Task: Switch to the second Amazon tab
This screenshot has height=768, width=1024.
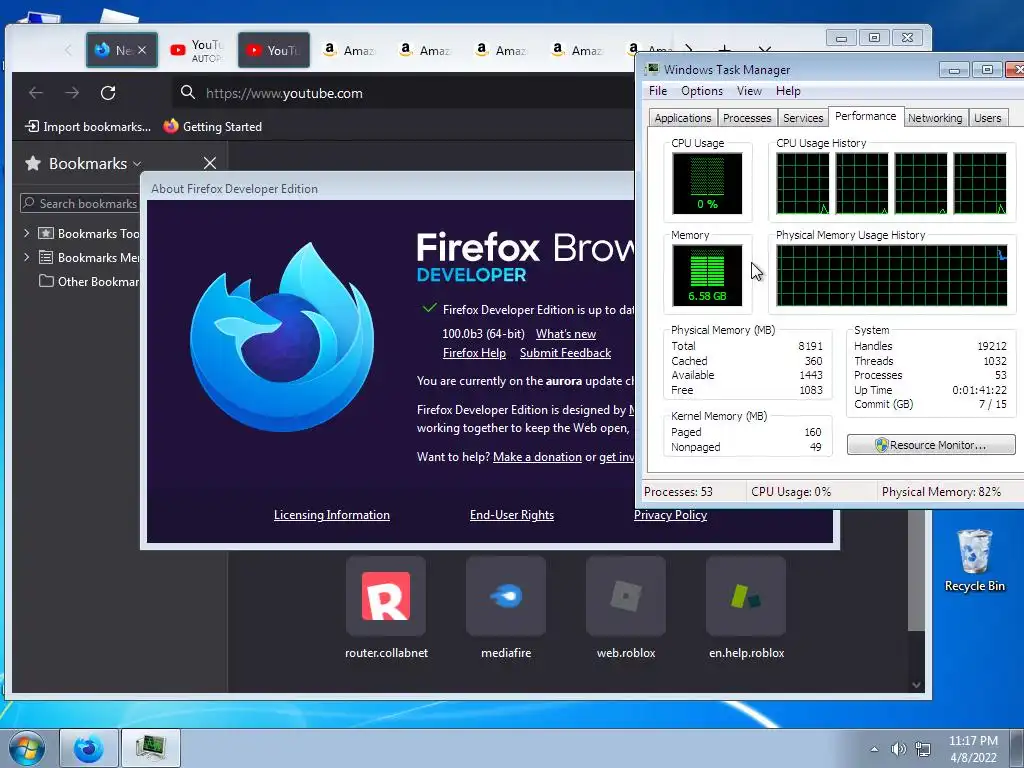Action: tap(425, 50)
